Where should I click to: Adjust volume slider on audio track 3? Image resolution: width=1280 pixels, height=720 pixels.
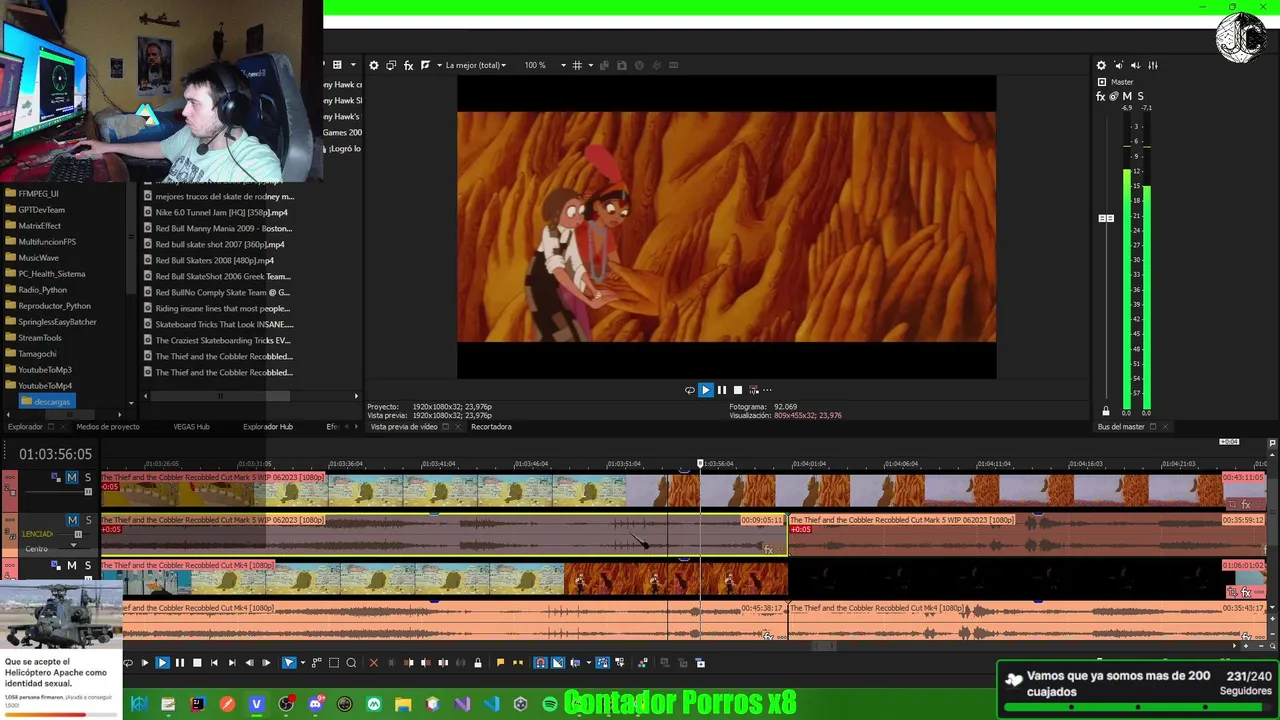78,534
